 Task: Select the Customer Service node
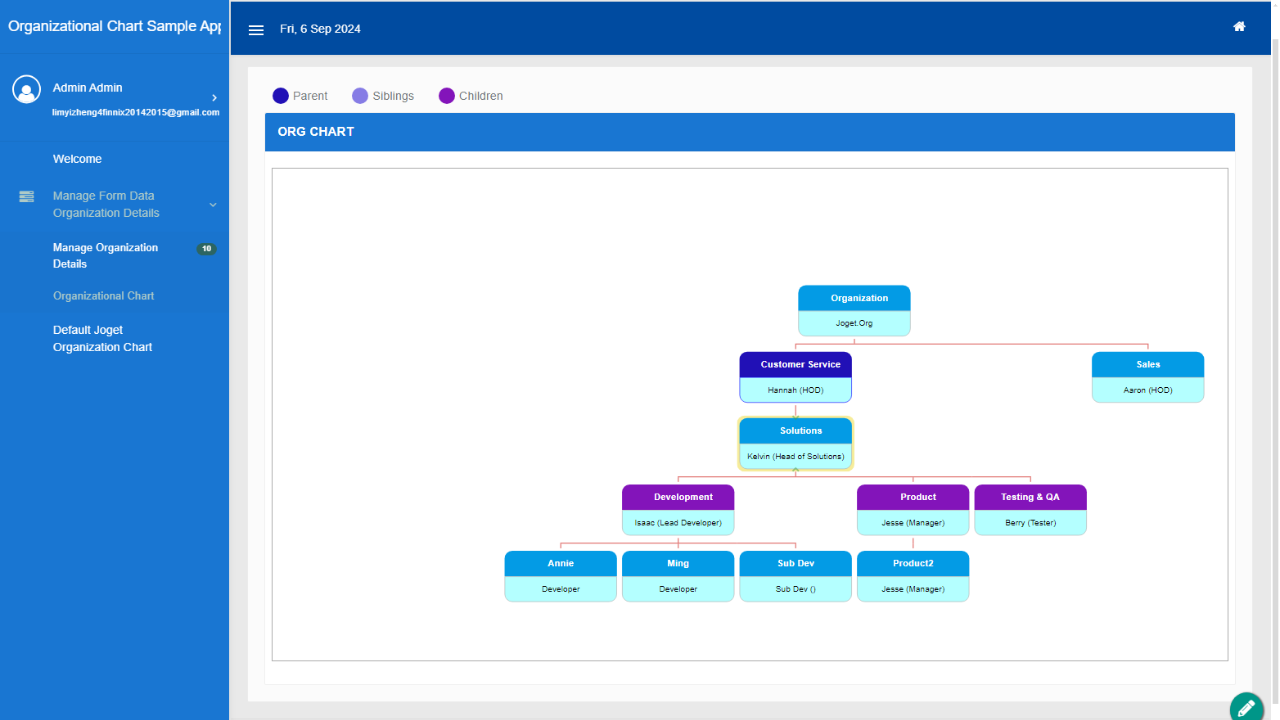tap(796, 377)
